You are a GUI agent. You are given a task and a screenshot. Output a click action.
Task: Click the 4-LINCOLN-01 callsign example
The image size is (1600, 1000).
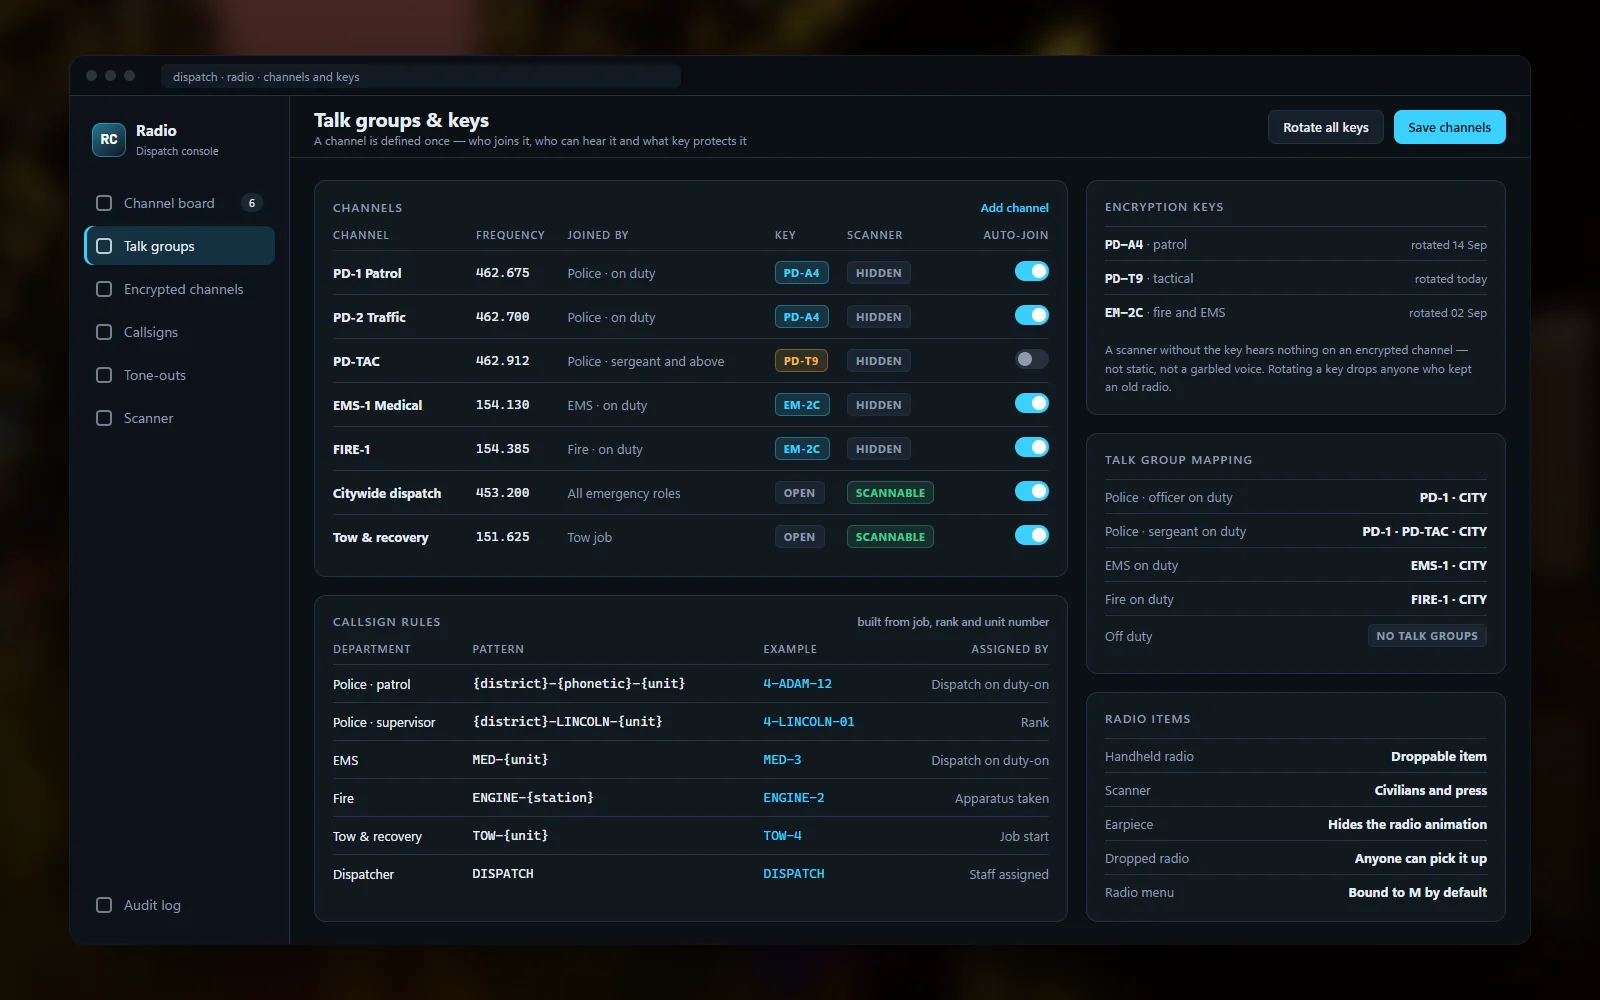coord(808,722)
